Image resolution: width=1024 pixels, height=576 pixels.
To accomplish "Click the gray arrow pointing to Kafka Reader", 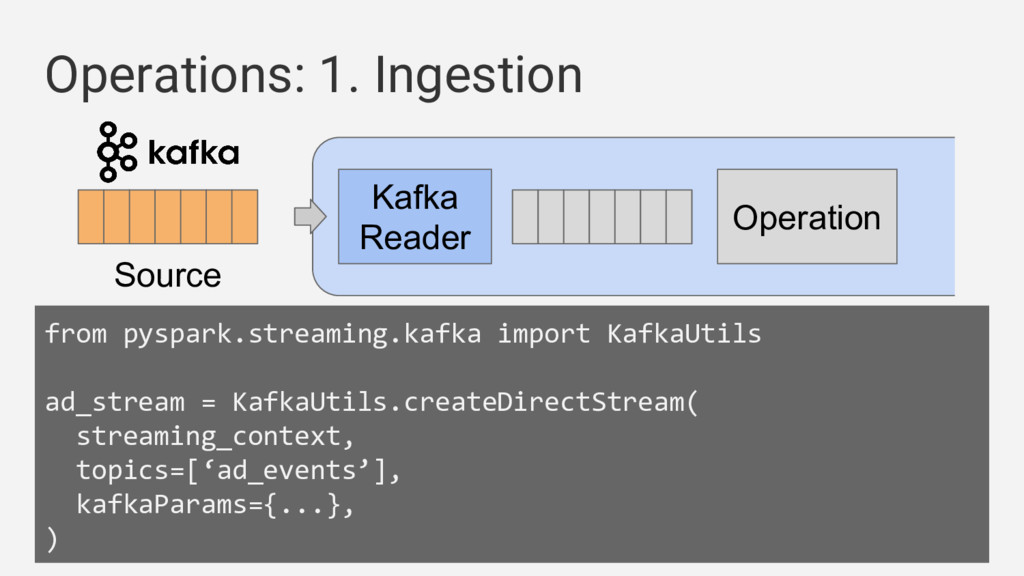I will 310,216.
